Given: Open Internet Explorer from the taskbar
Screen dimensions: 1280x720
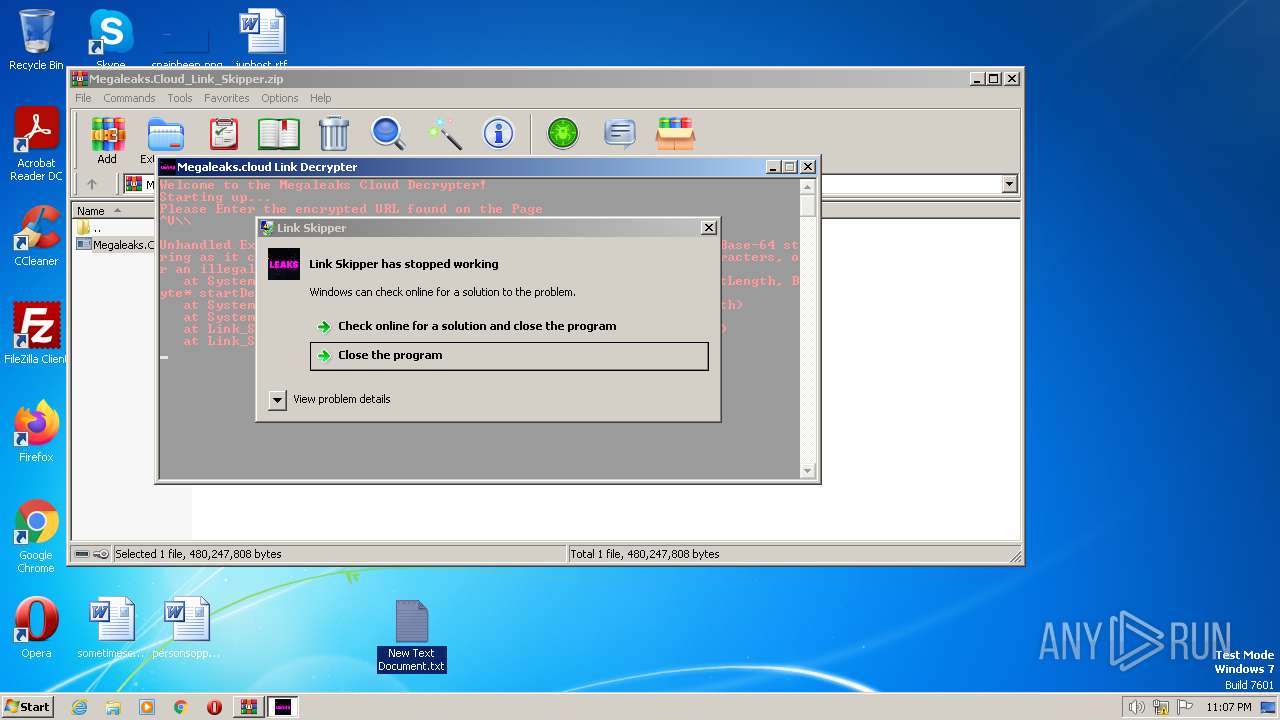Looking at the screenshot, I should pyautogui.click(x=79, y=707).
